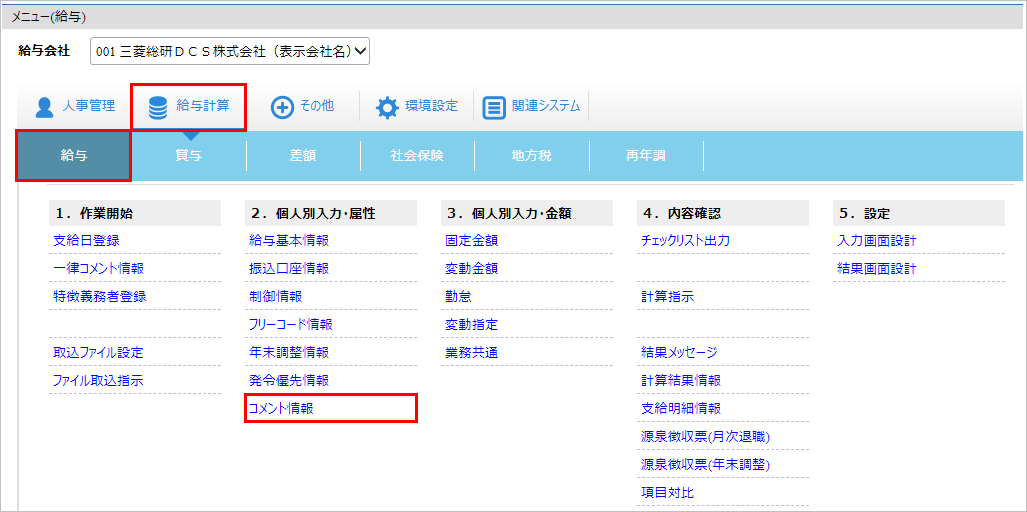Open the 結果メッセージ link
Screen dimensions: 1027x512
click(680, 352)
